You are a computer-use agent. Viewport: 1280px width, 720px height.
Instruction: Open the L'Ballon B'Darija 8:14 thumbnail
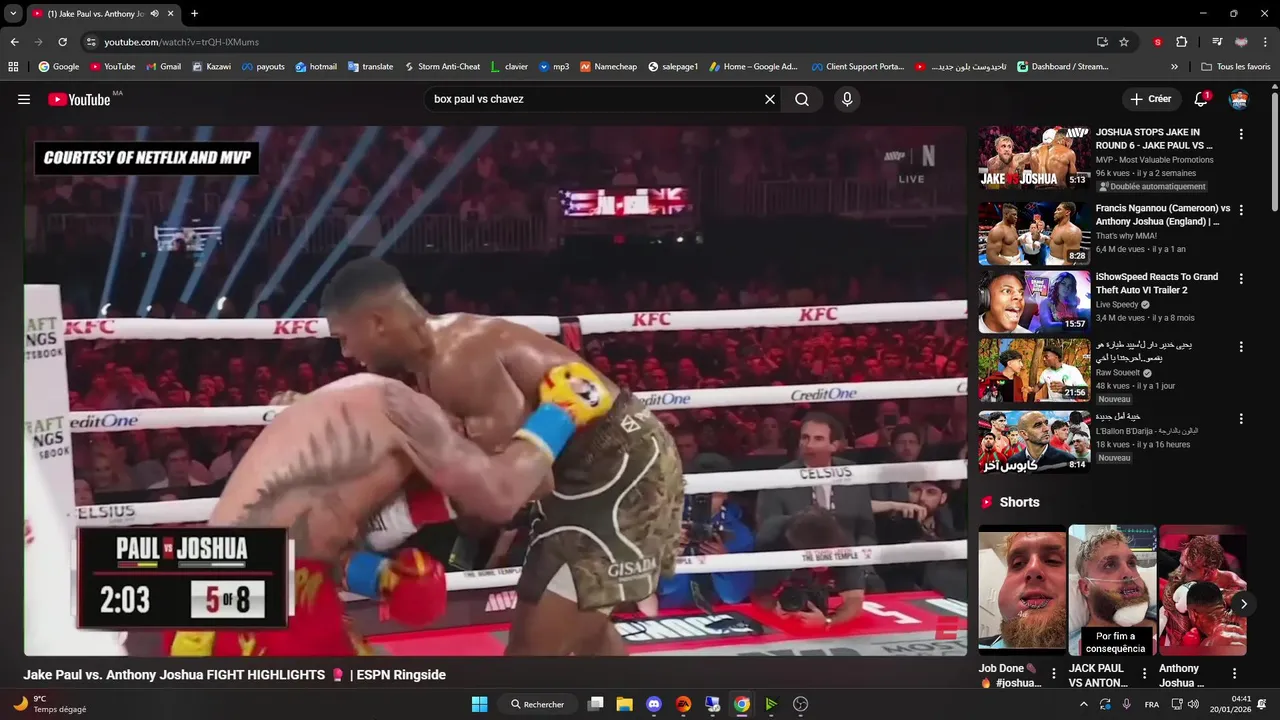click(1034, 442)
